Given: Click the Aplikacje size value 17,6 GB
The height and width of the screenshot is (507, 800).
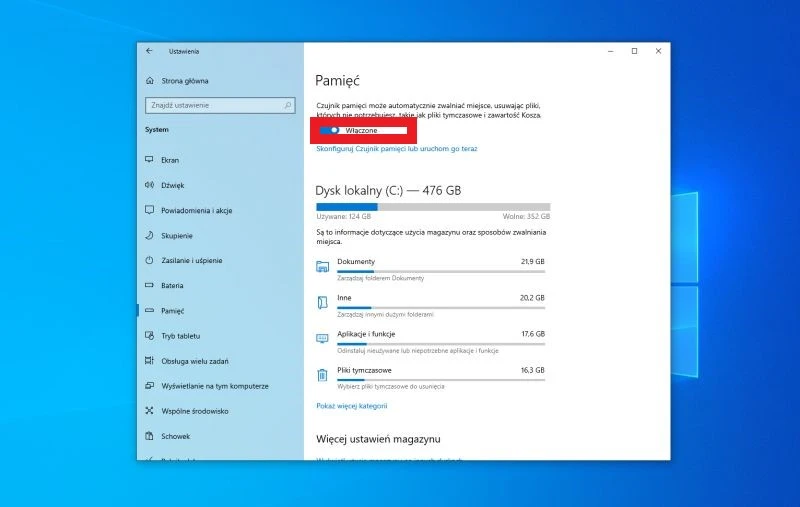Looking at the screenshot, I should (533, 334).
